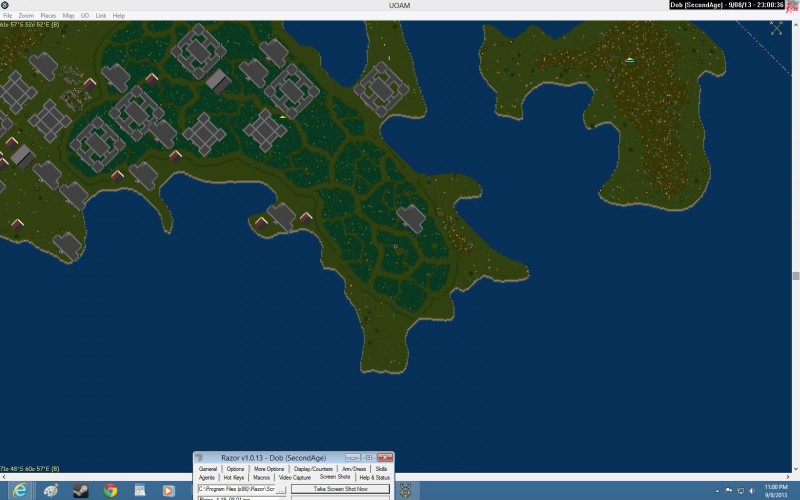800x500 pixels.
Task: Open Razor's Display/Counters tab
Action: coord(313,468)
